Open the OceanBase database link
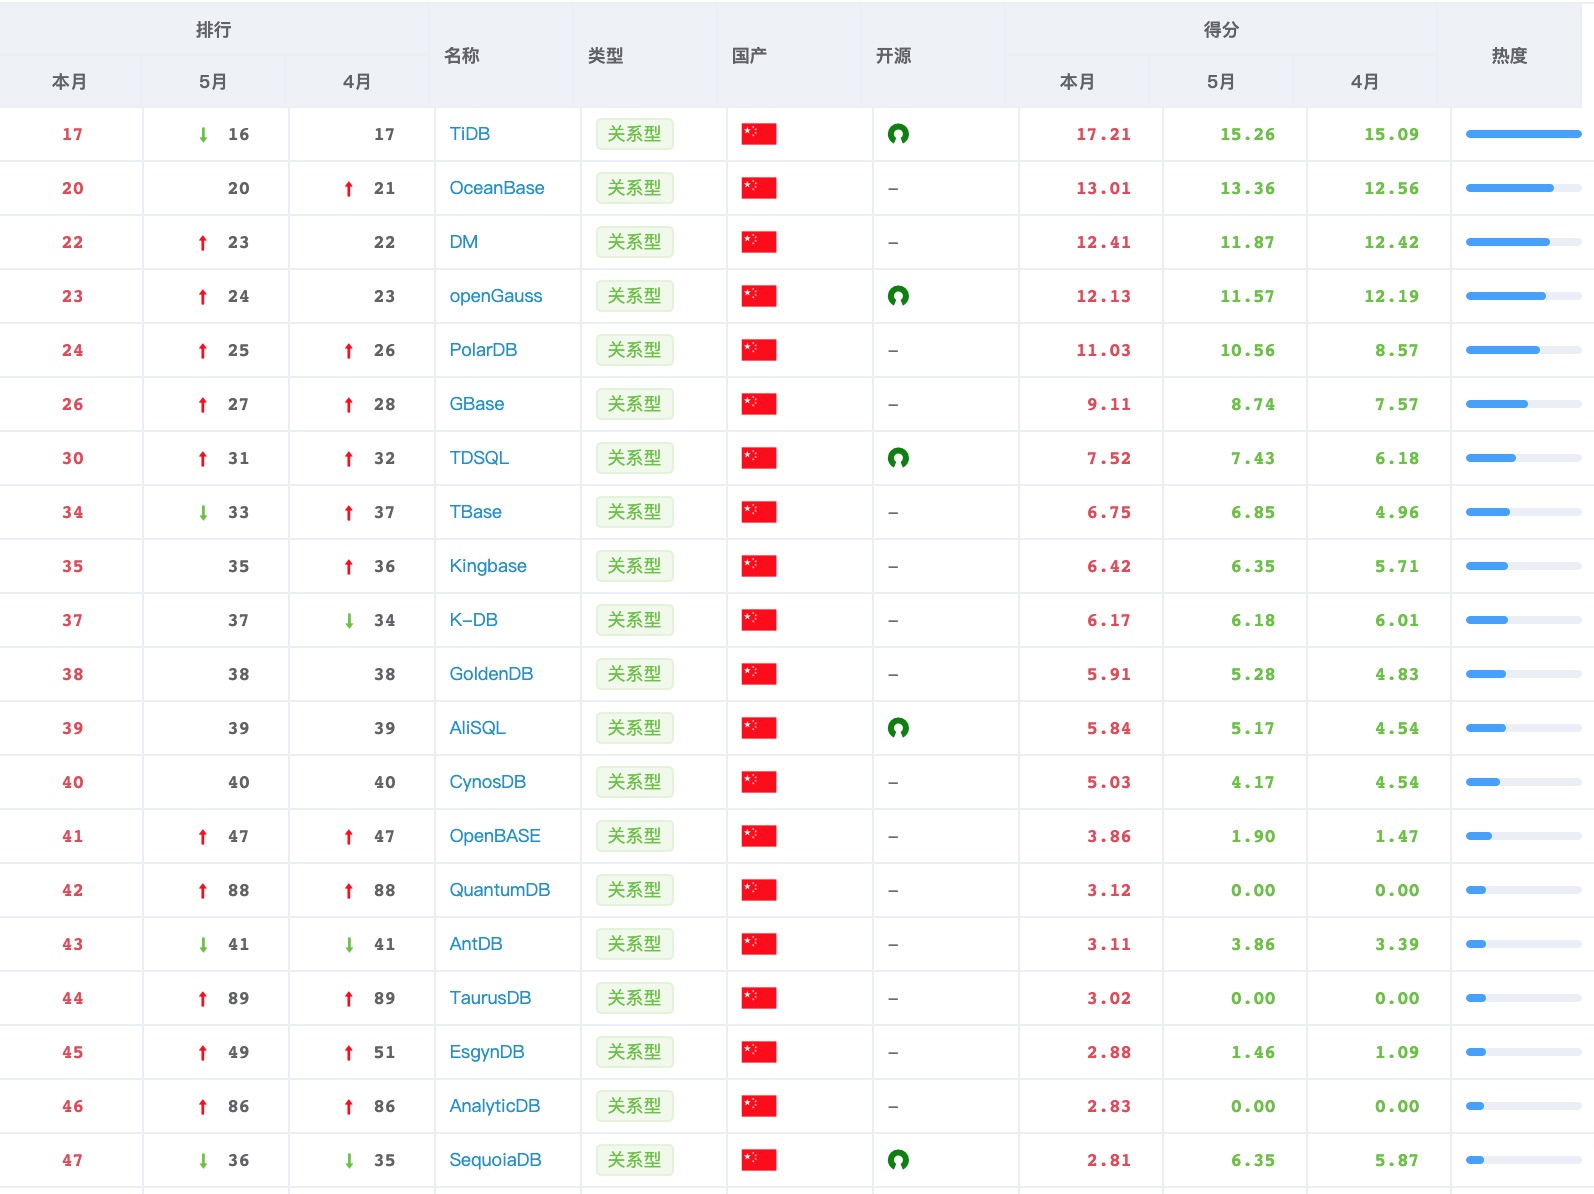1594x1194 pixels. (x=497, y=188)
